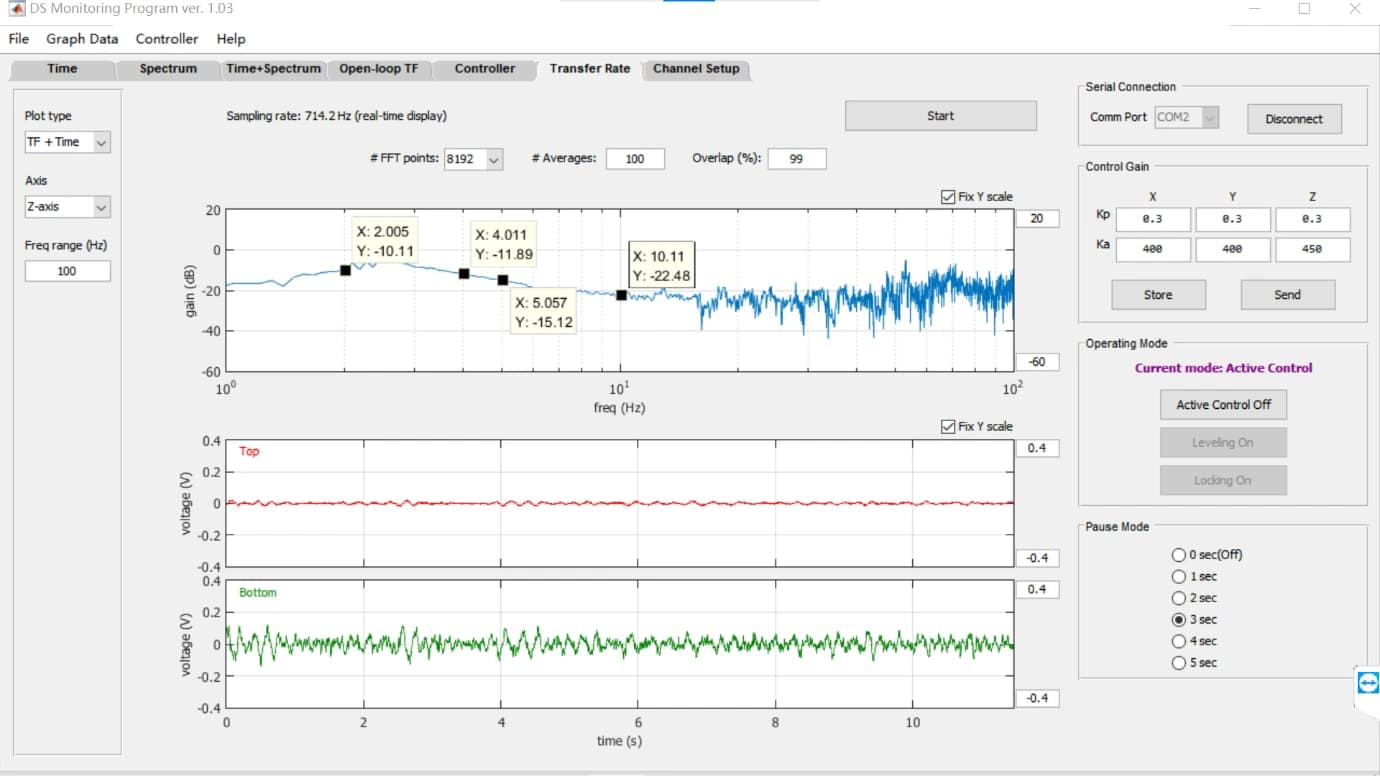Toggle Fix Y scale for gain plot

coord(948,197)
